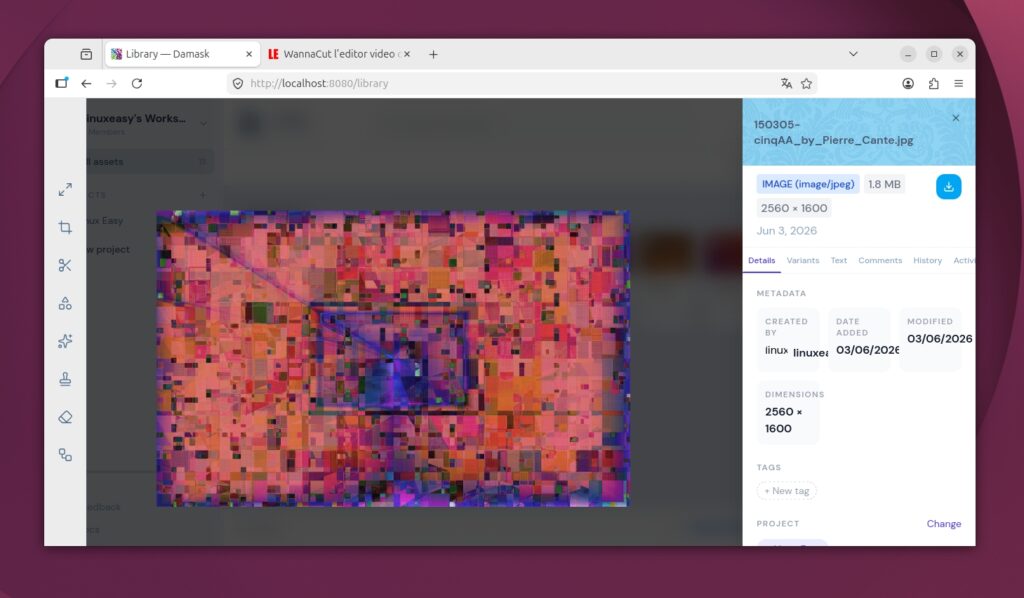1024x598 pixels.
Task: Open the browser account icon
Action: coord(908,84)
